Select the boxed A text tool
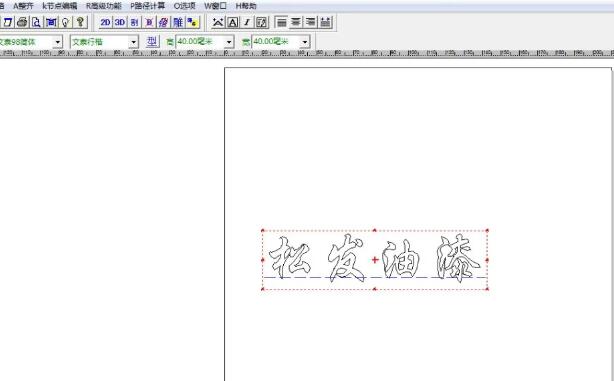Viewport: 614px width, 381px height. pos(233,22)
